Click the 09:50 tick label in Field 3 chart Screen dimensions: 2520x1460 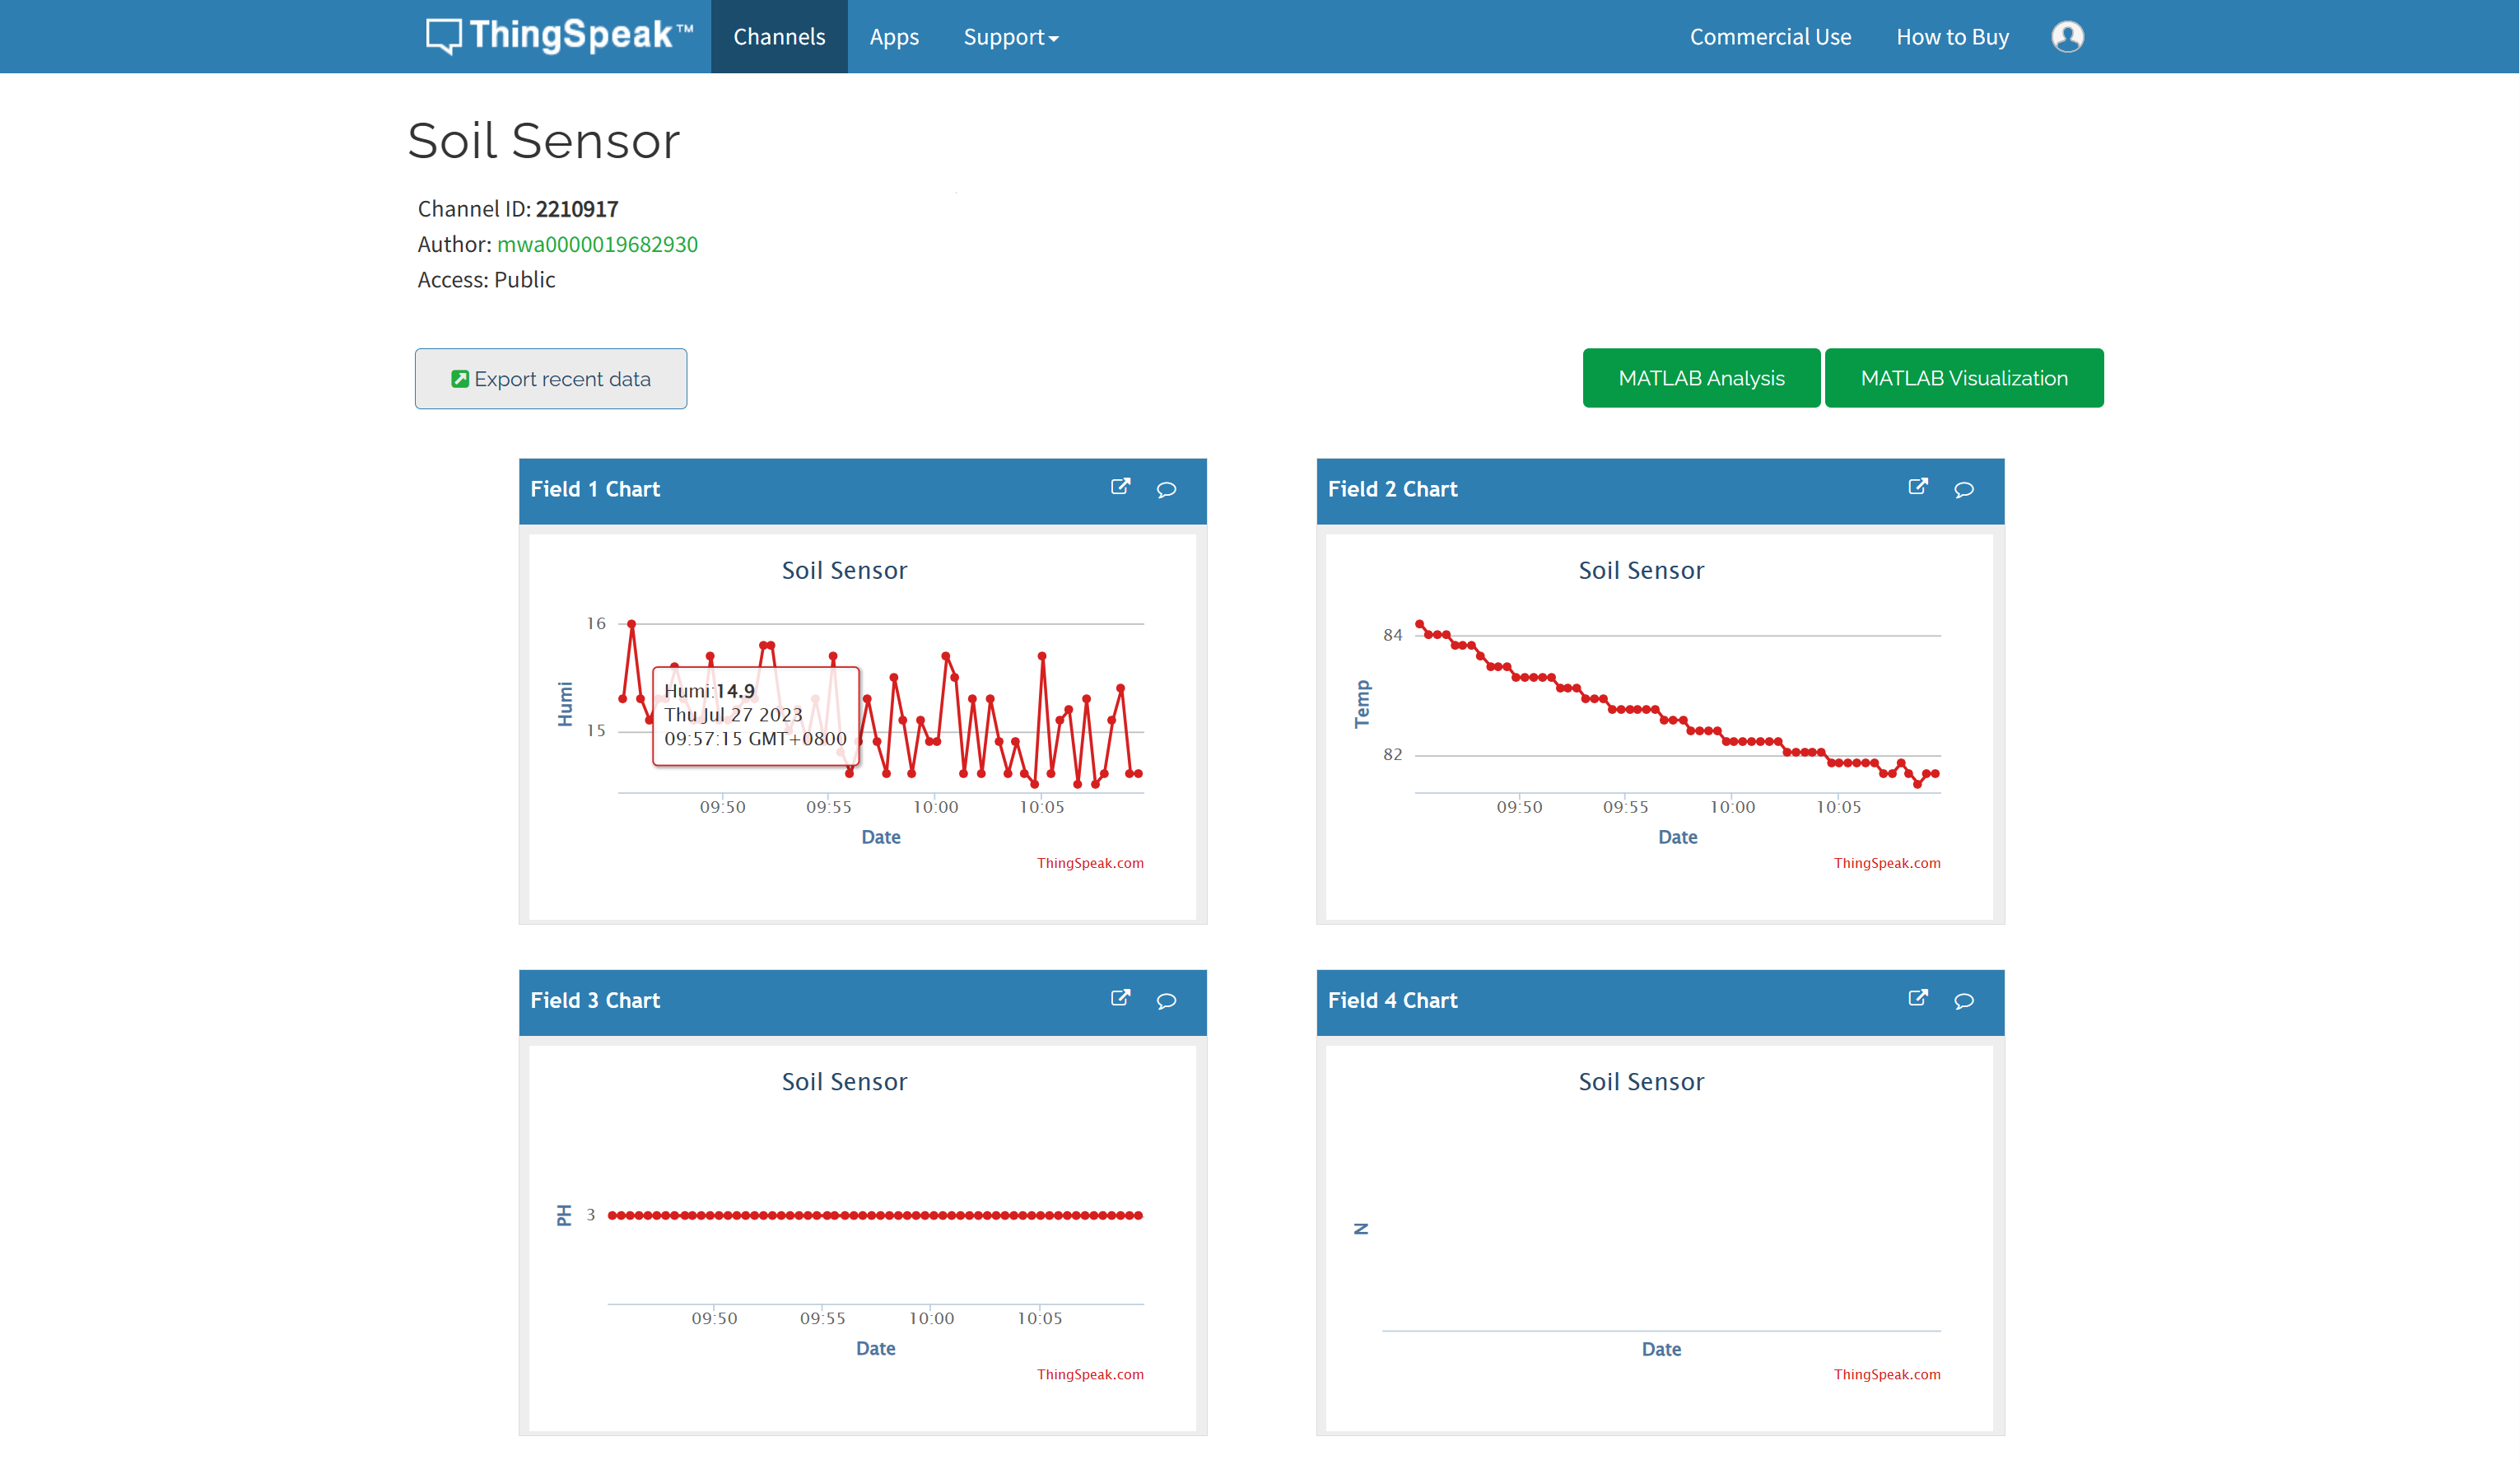(x=714, y=1318)
